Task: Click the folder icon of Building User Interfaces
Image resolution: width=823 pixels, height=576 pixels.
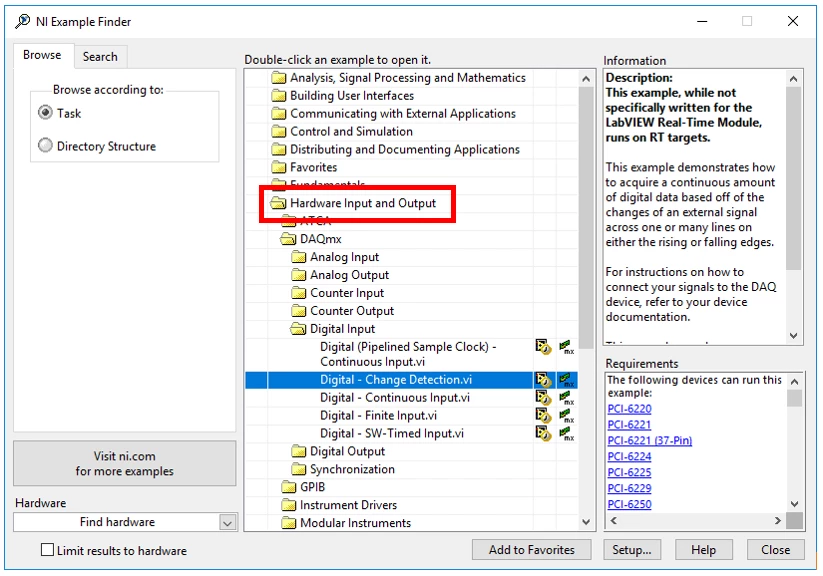Action: pyautogui.click(x=279, y=96)
